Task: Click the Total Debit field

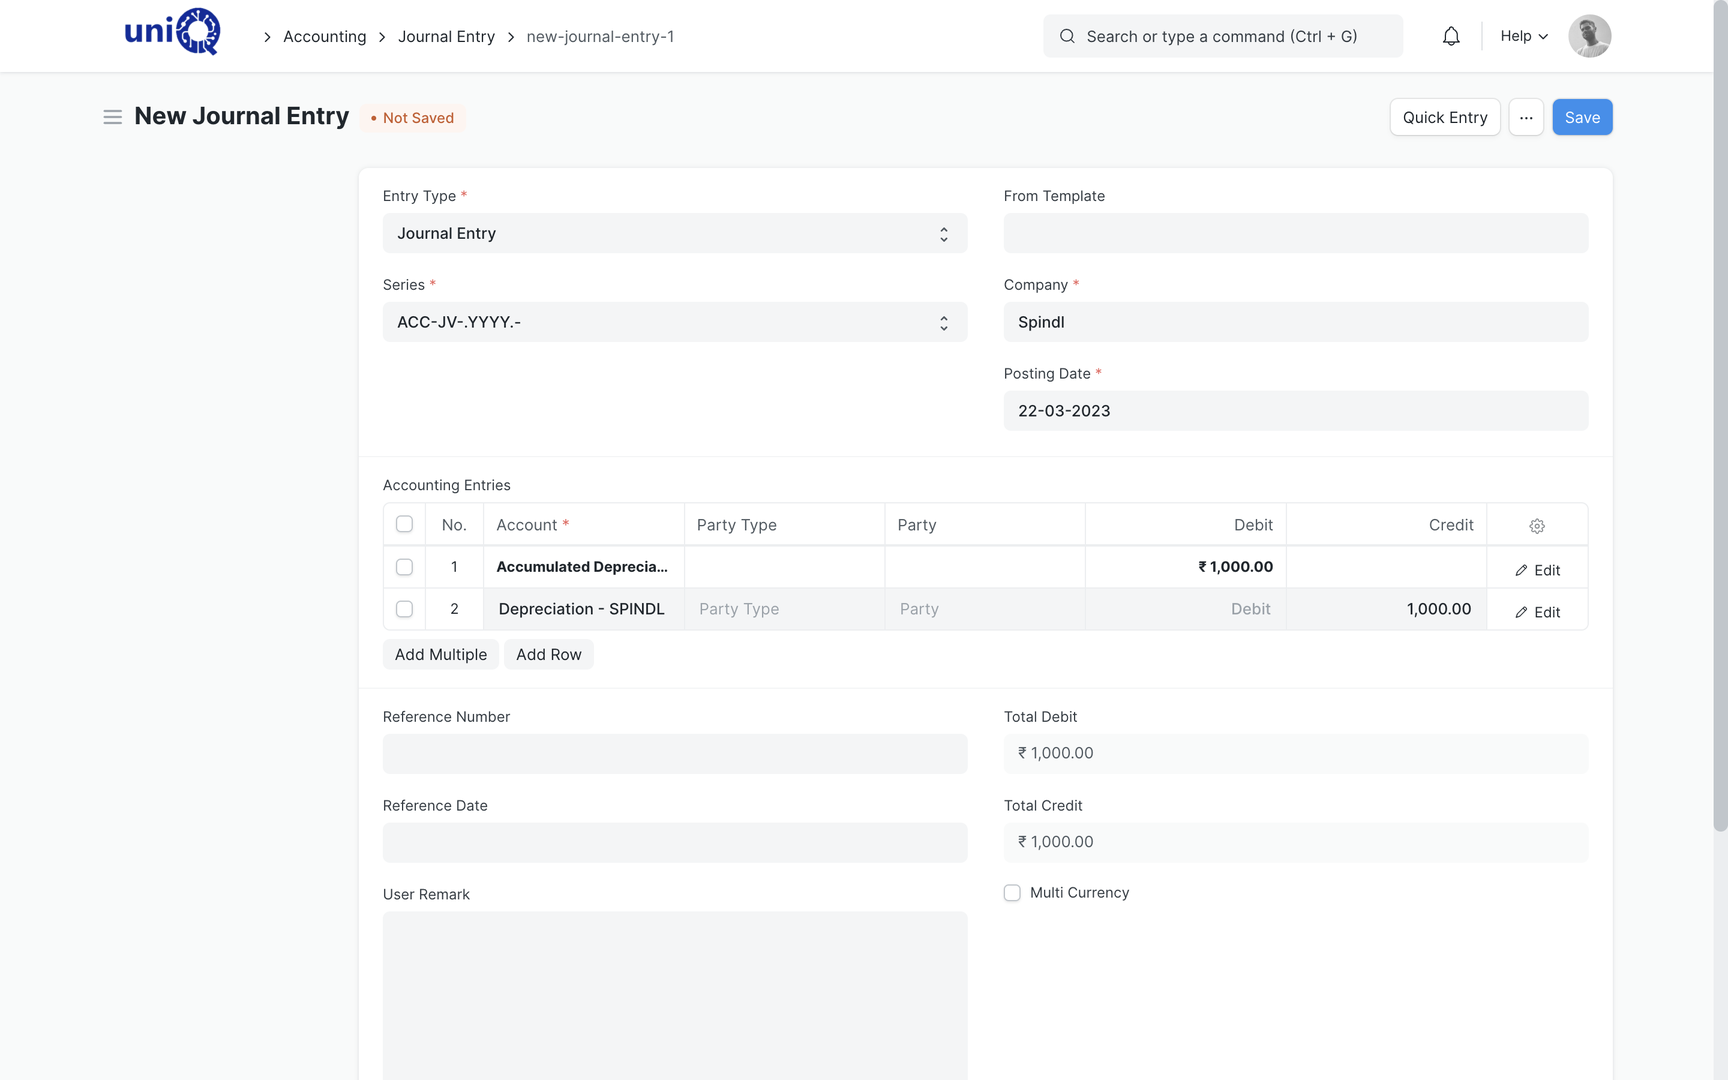Action: (1296, 754)
